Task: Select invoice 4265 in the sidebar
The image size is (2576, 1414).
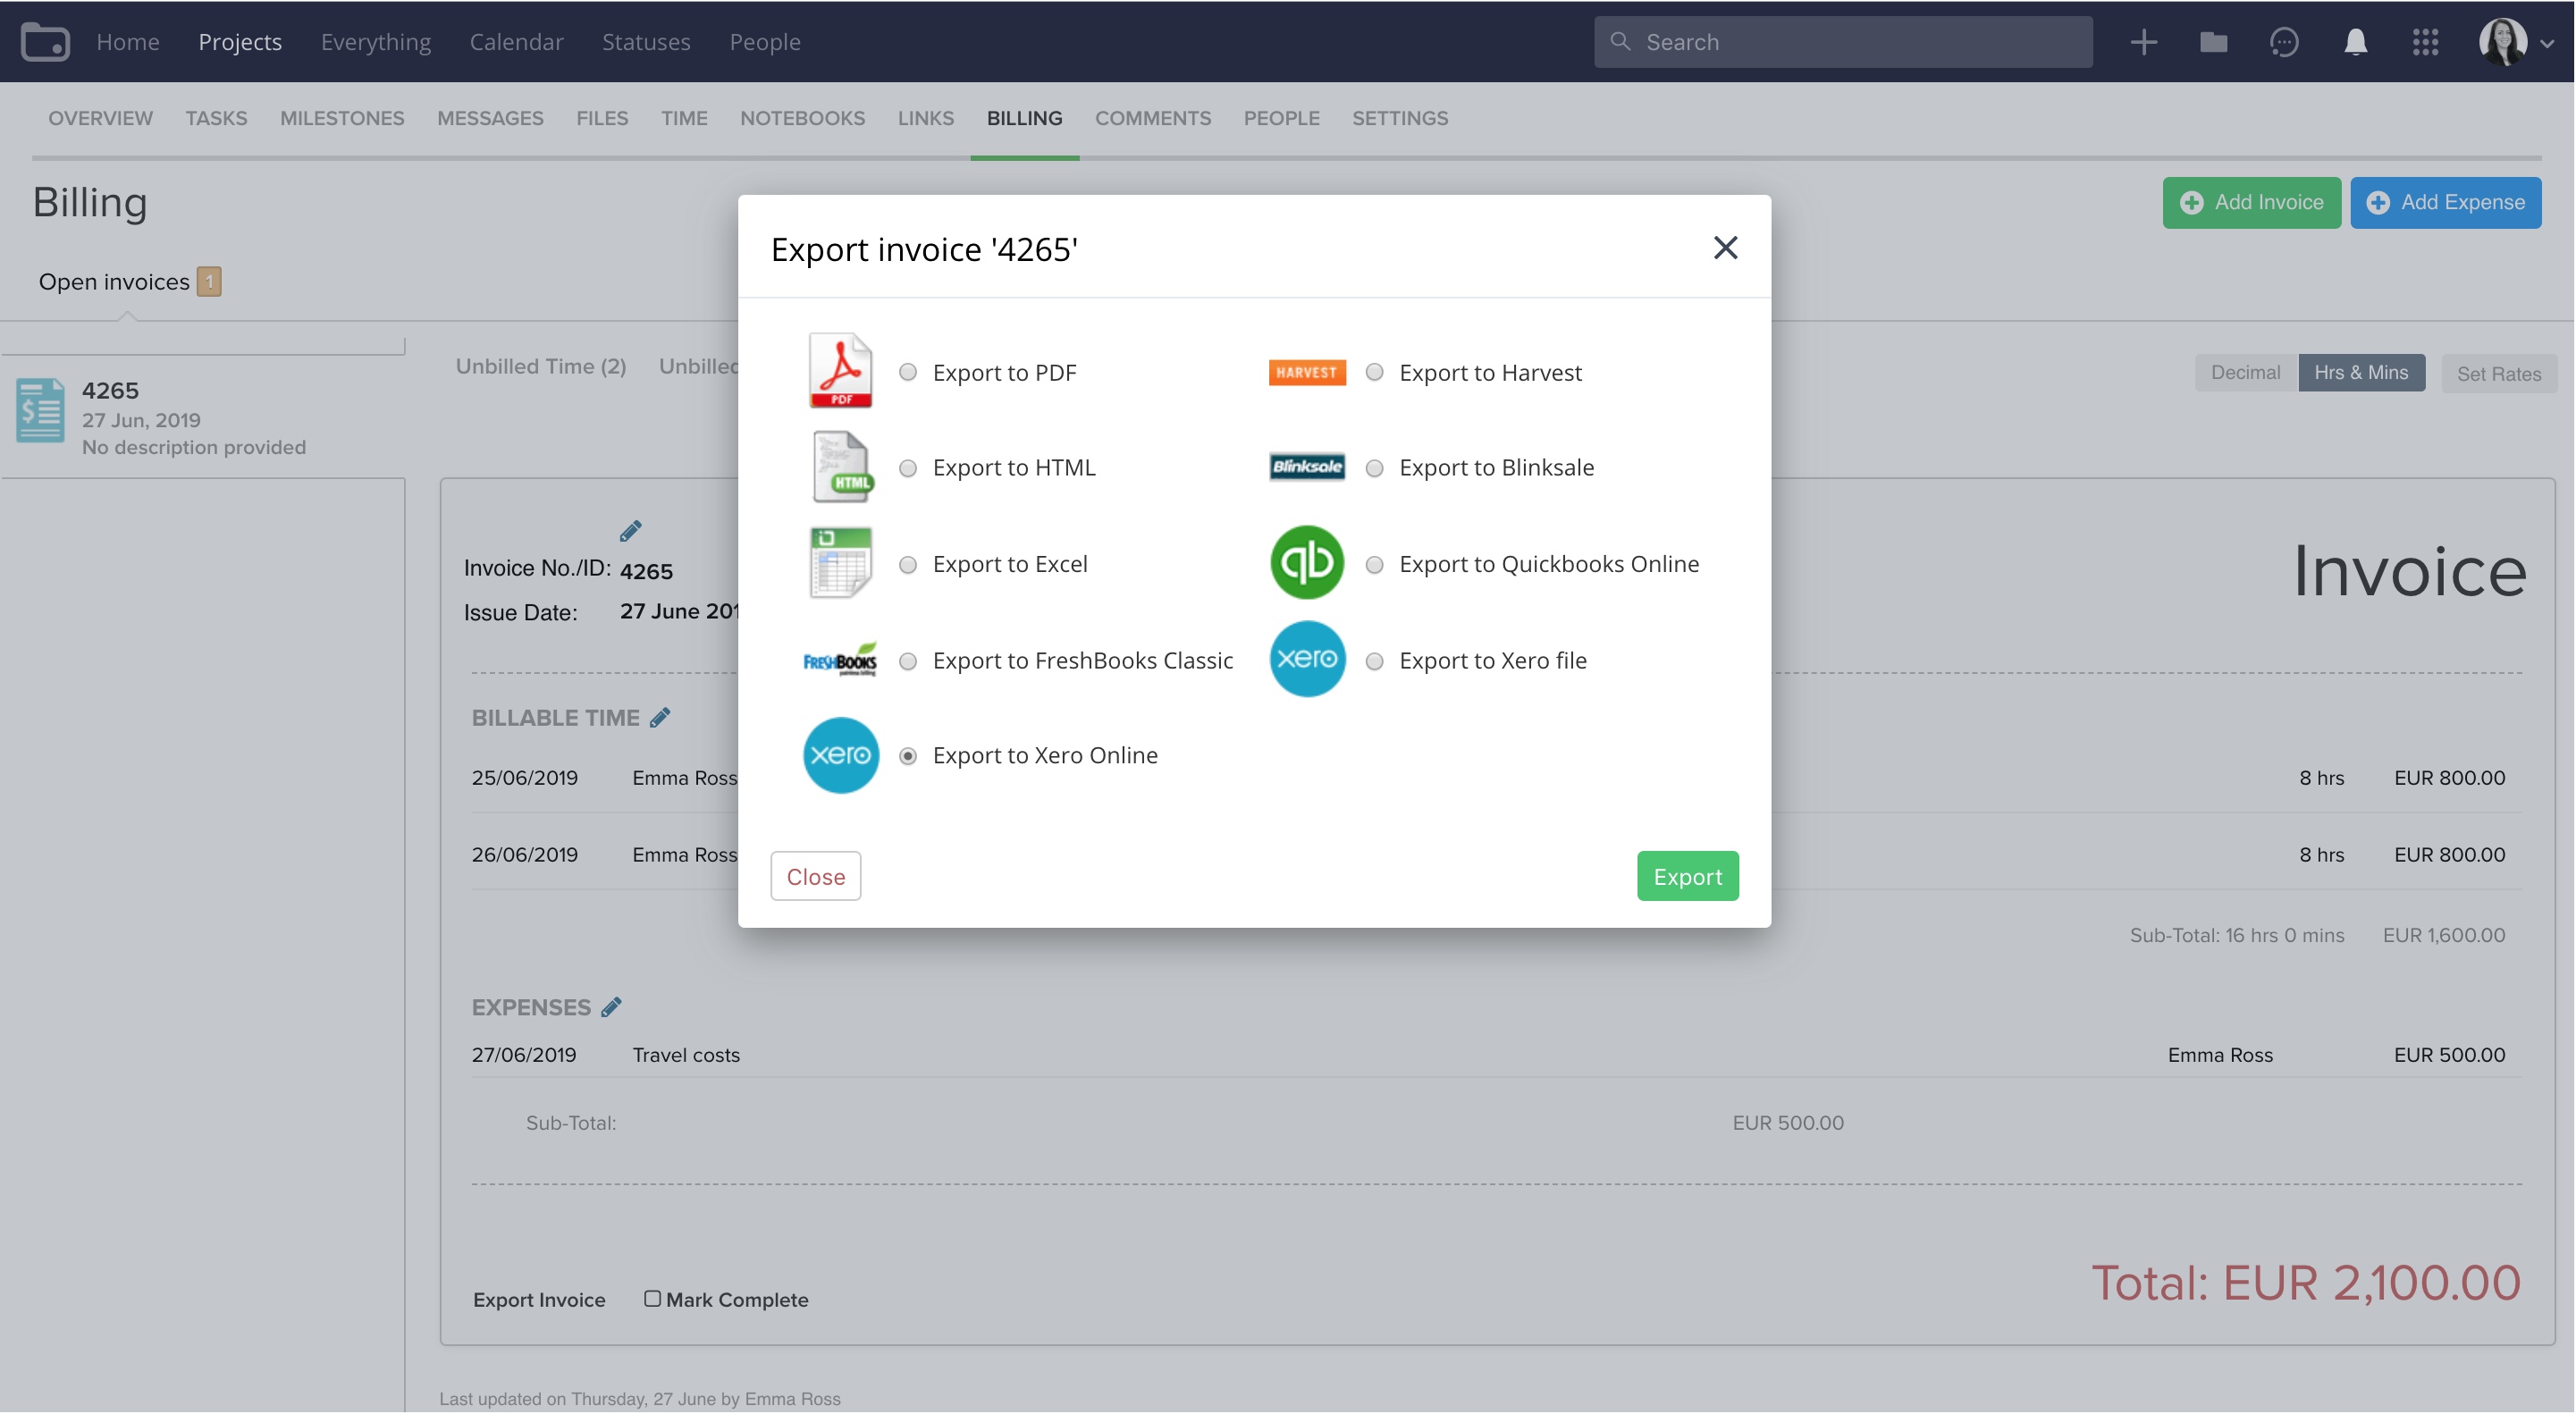Action: [x=203, y=417]
